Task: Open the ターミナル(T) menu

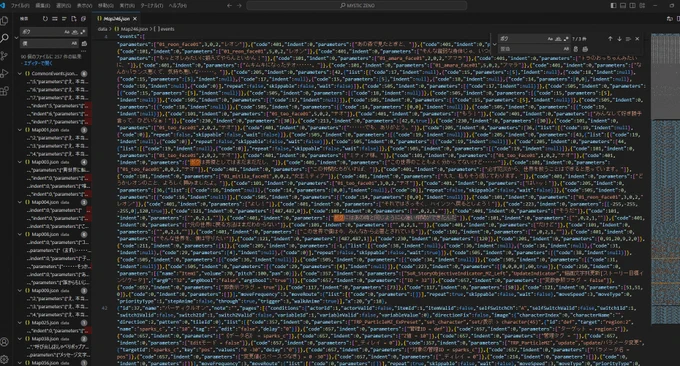Action: [x=152, y=6]
